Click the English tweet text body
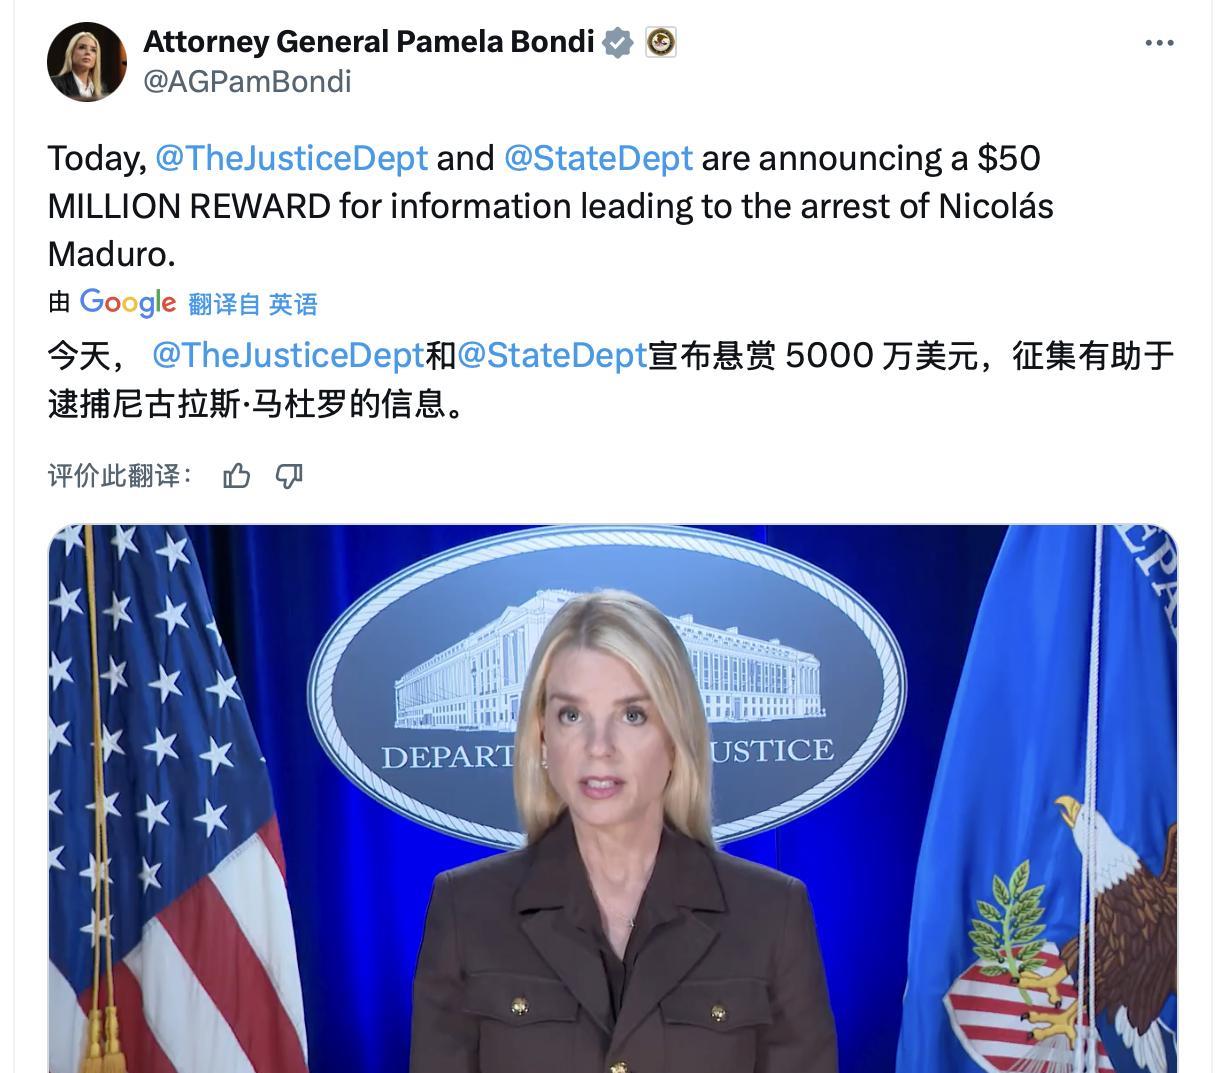1220x1073 pixels. coord(550,206)
